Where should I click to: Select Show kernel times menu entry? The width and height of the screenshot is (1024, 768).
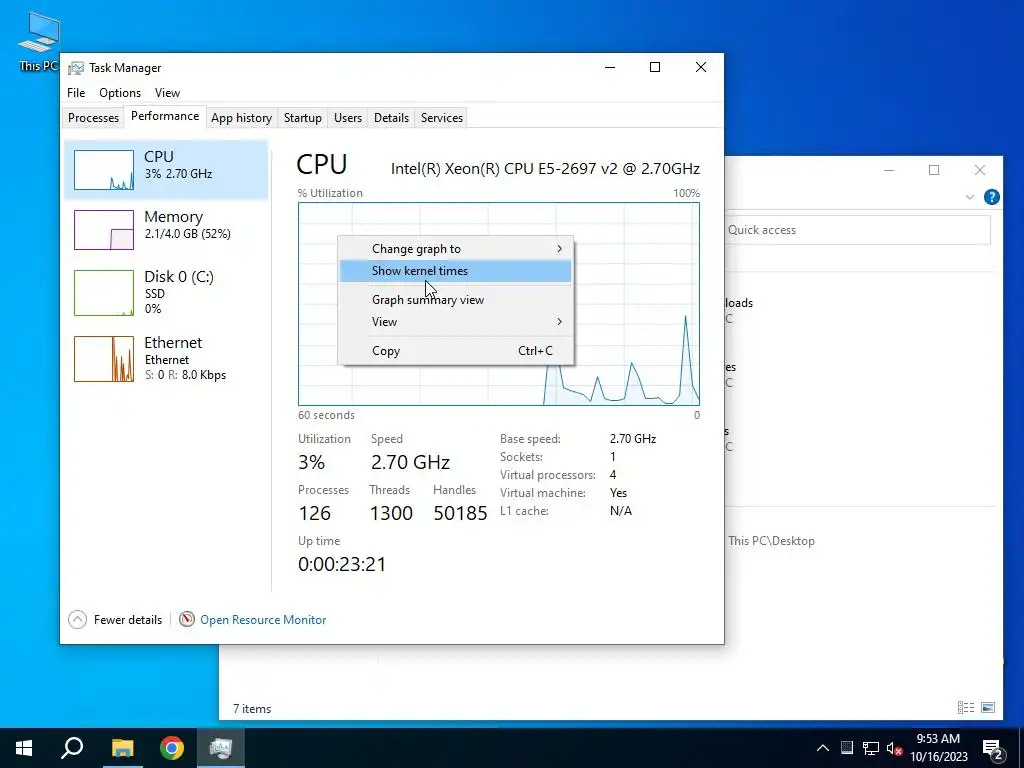click(x=455, y=271)
